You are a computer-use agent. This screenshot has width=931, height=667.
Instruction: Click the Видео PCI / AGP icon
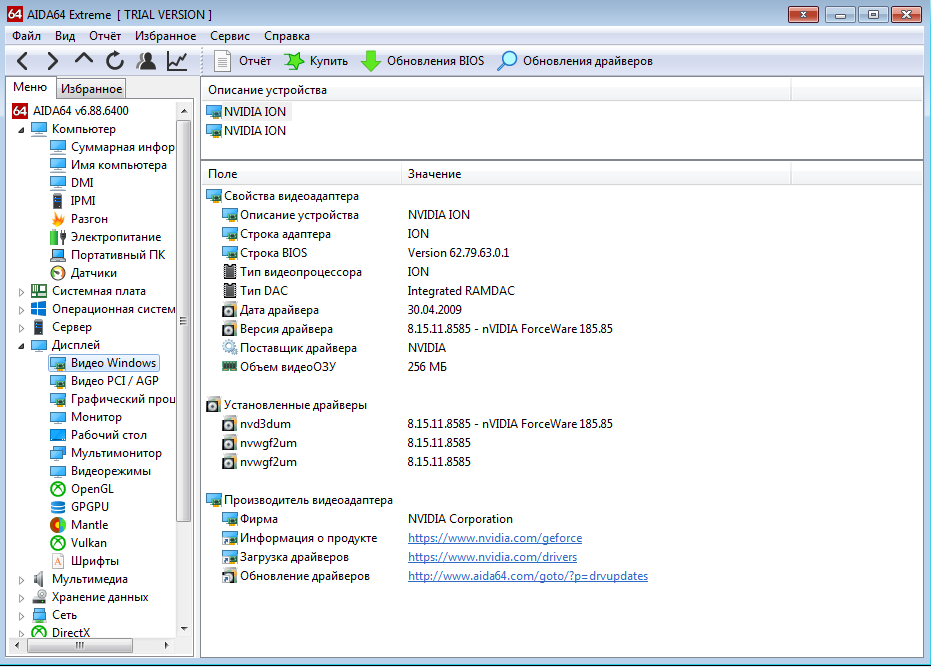(58, 381)
